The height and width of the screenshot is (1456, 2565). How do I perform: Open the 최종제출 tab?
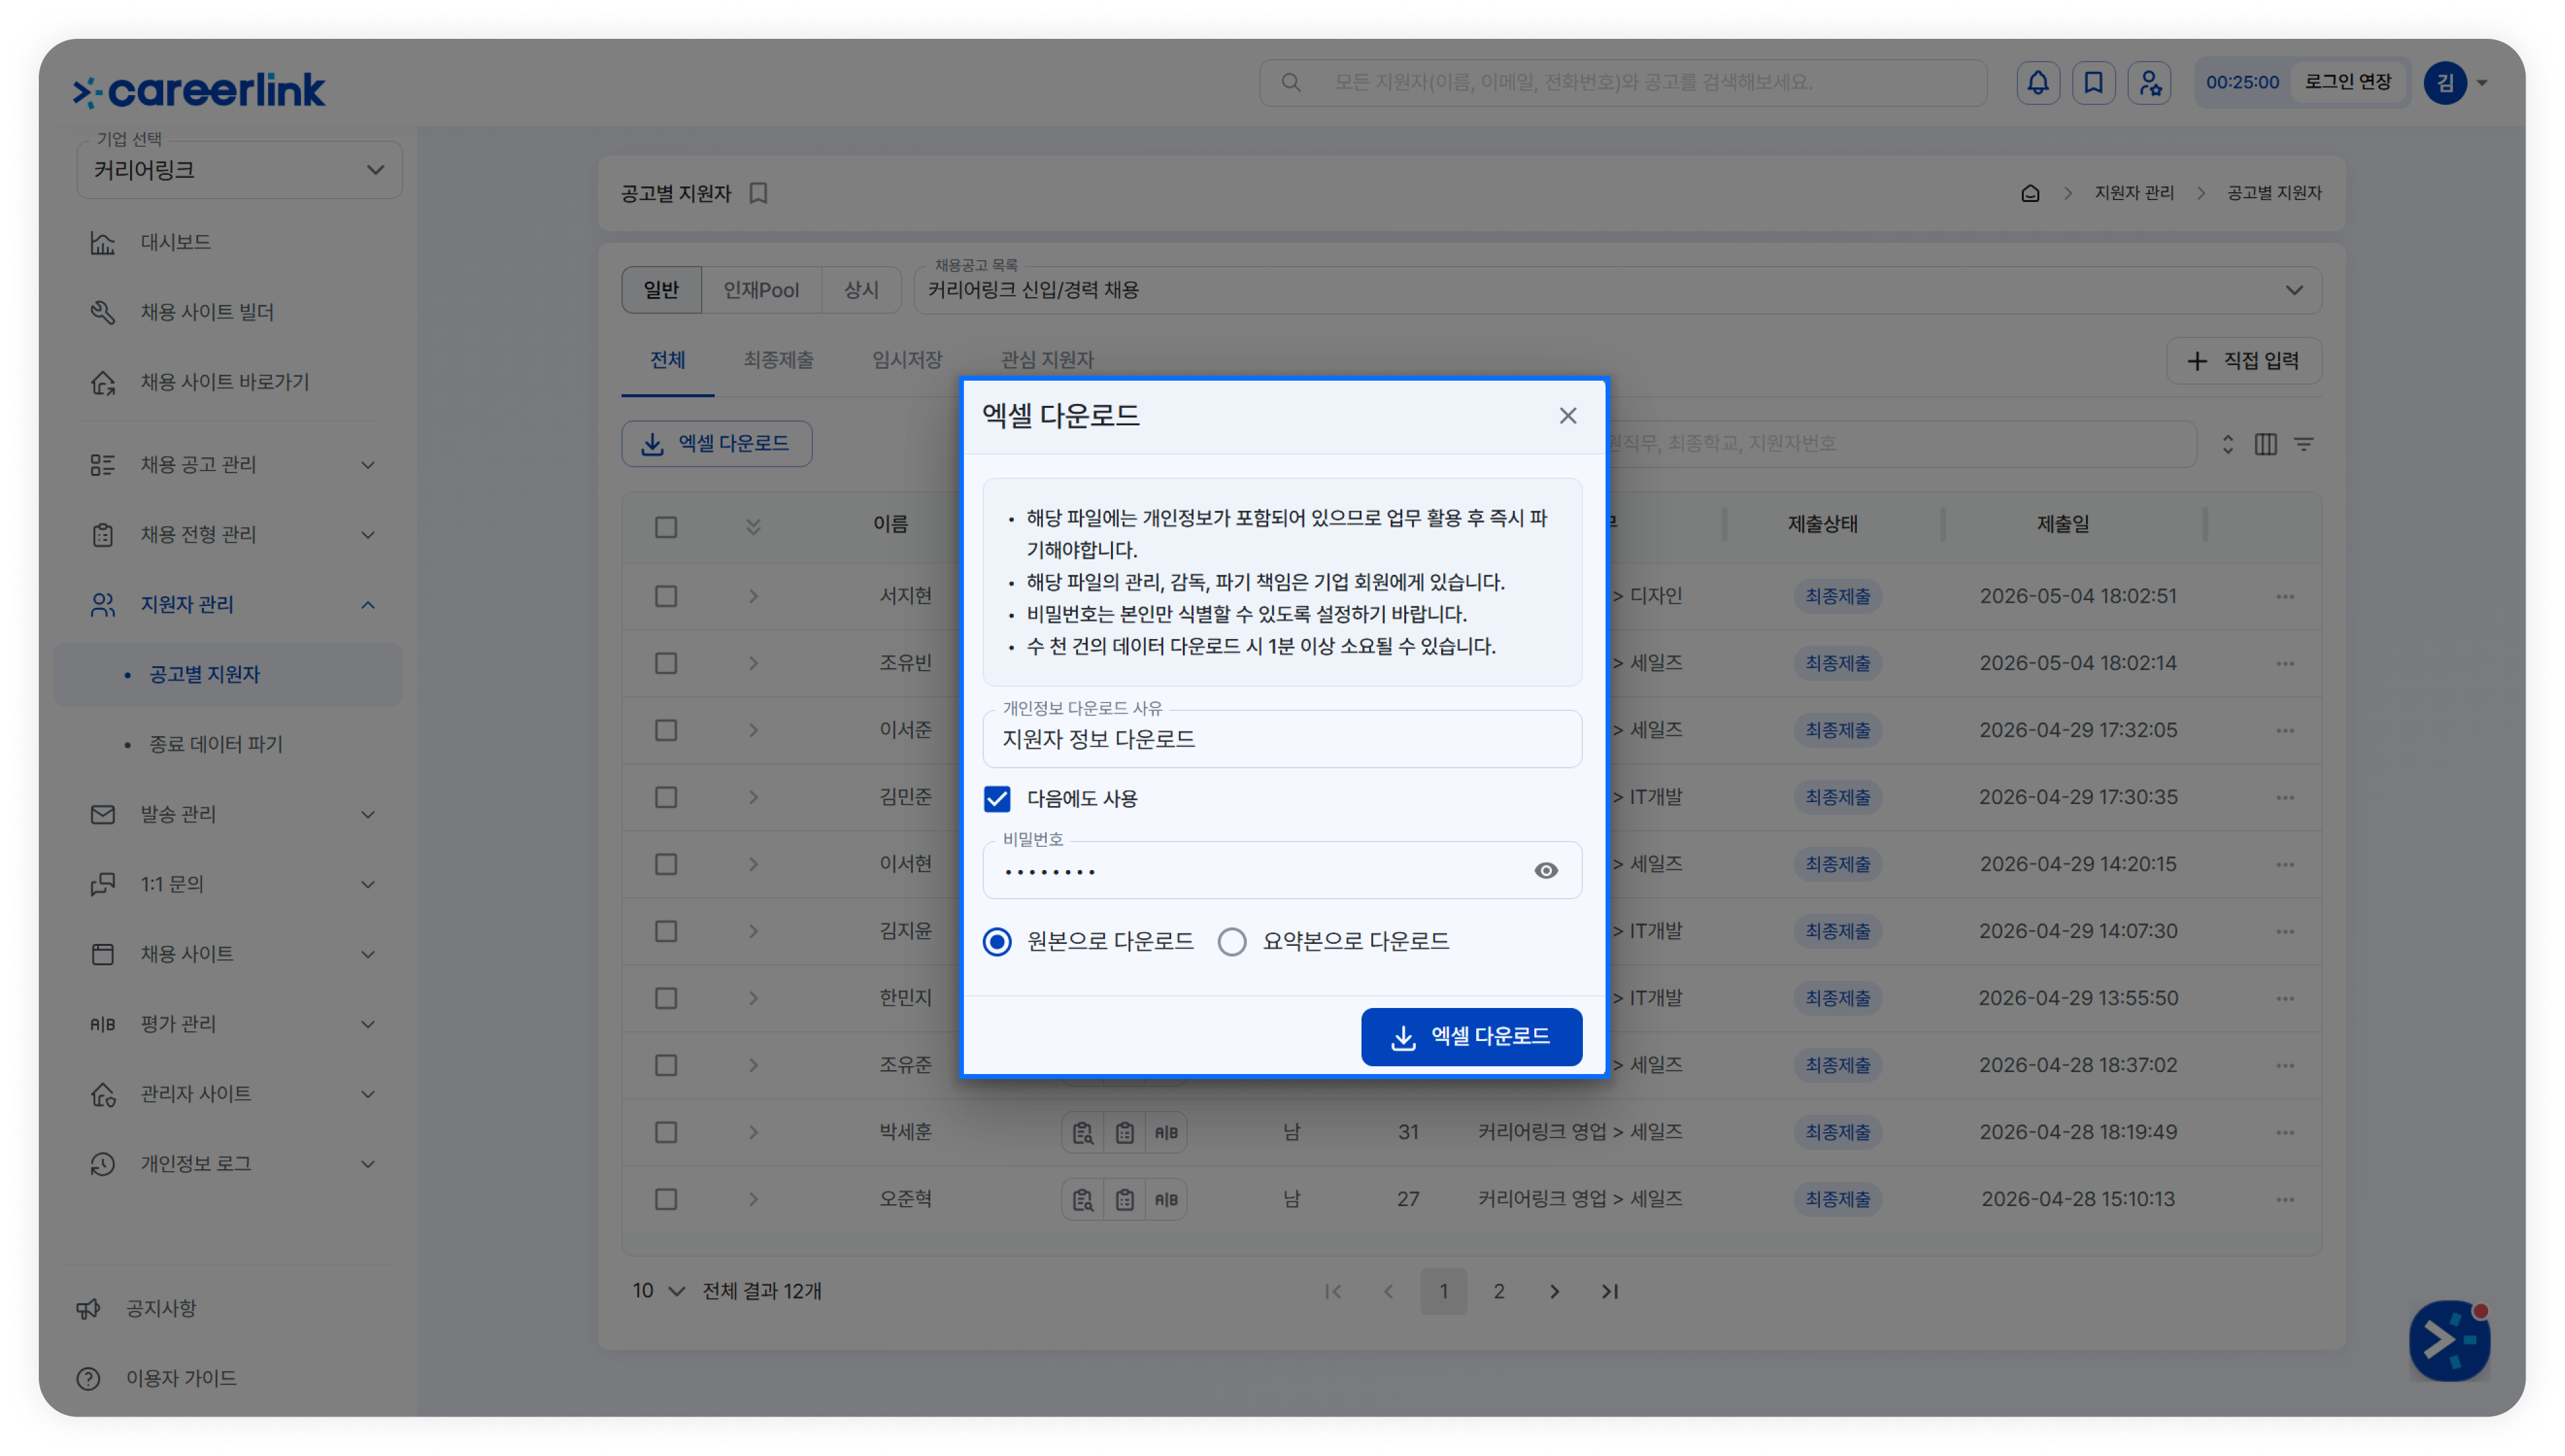tap(778, 360)
